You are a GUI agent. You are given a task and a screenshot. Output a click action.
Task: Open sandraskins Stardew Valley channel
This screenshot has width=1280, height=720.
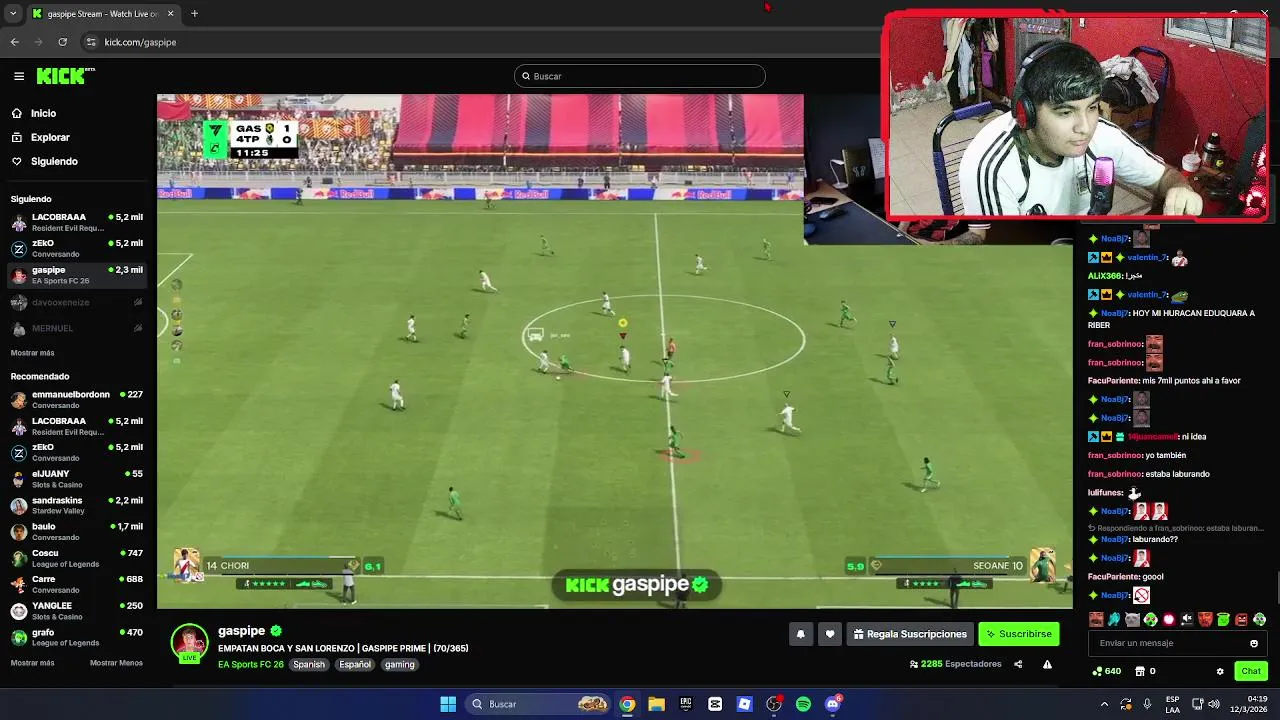pyautogui.click(x=77, y=505)
